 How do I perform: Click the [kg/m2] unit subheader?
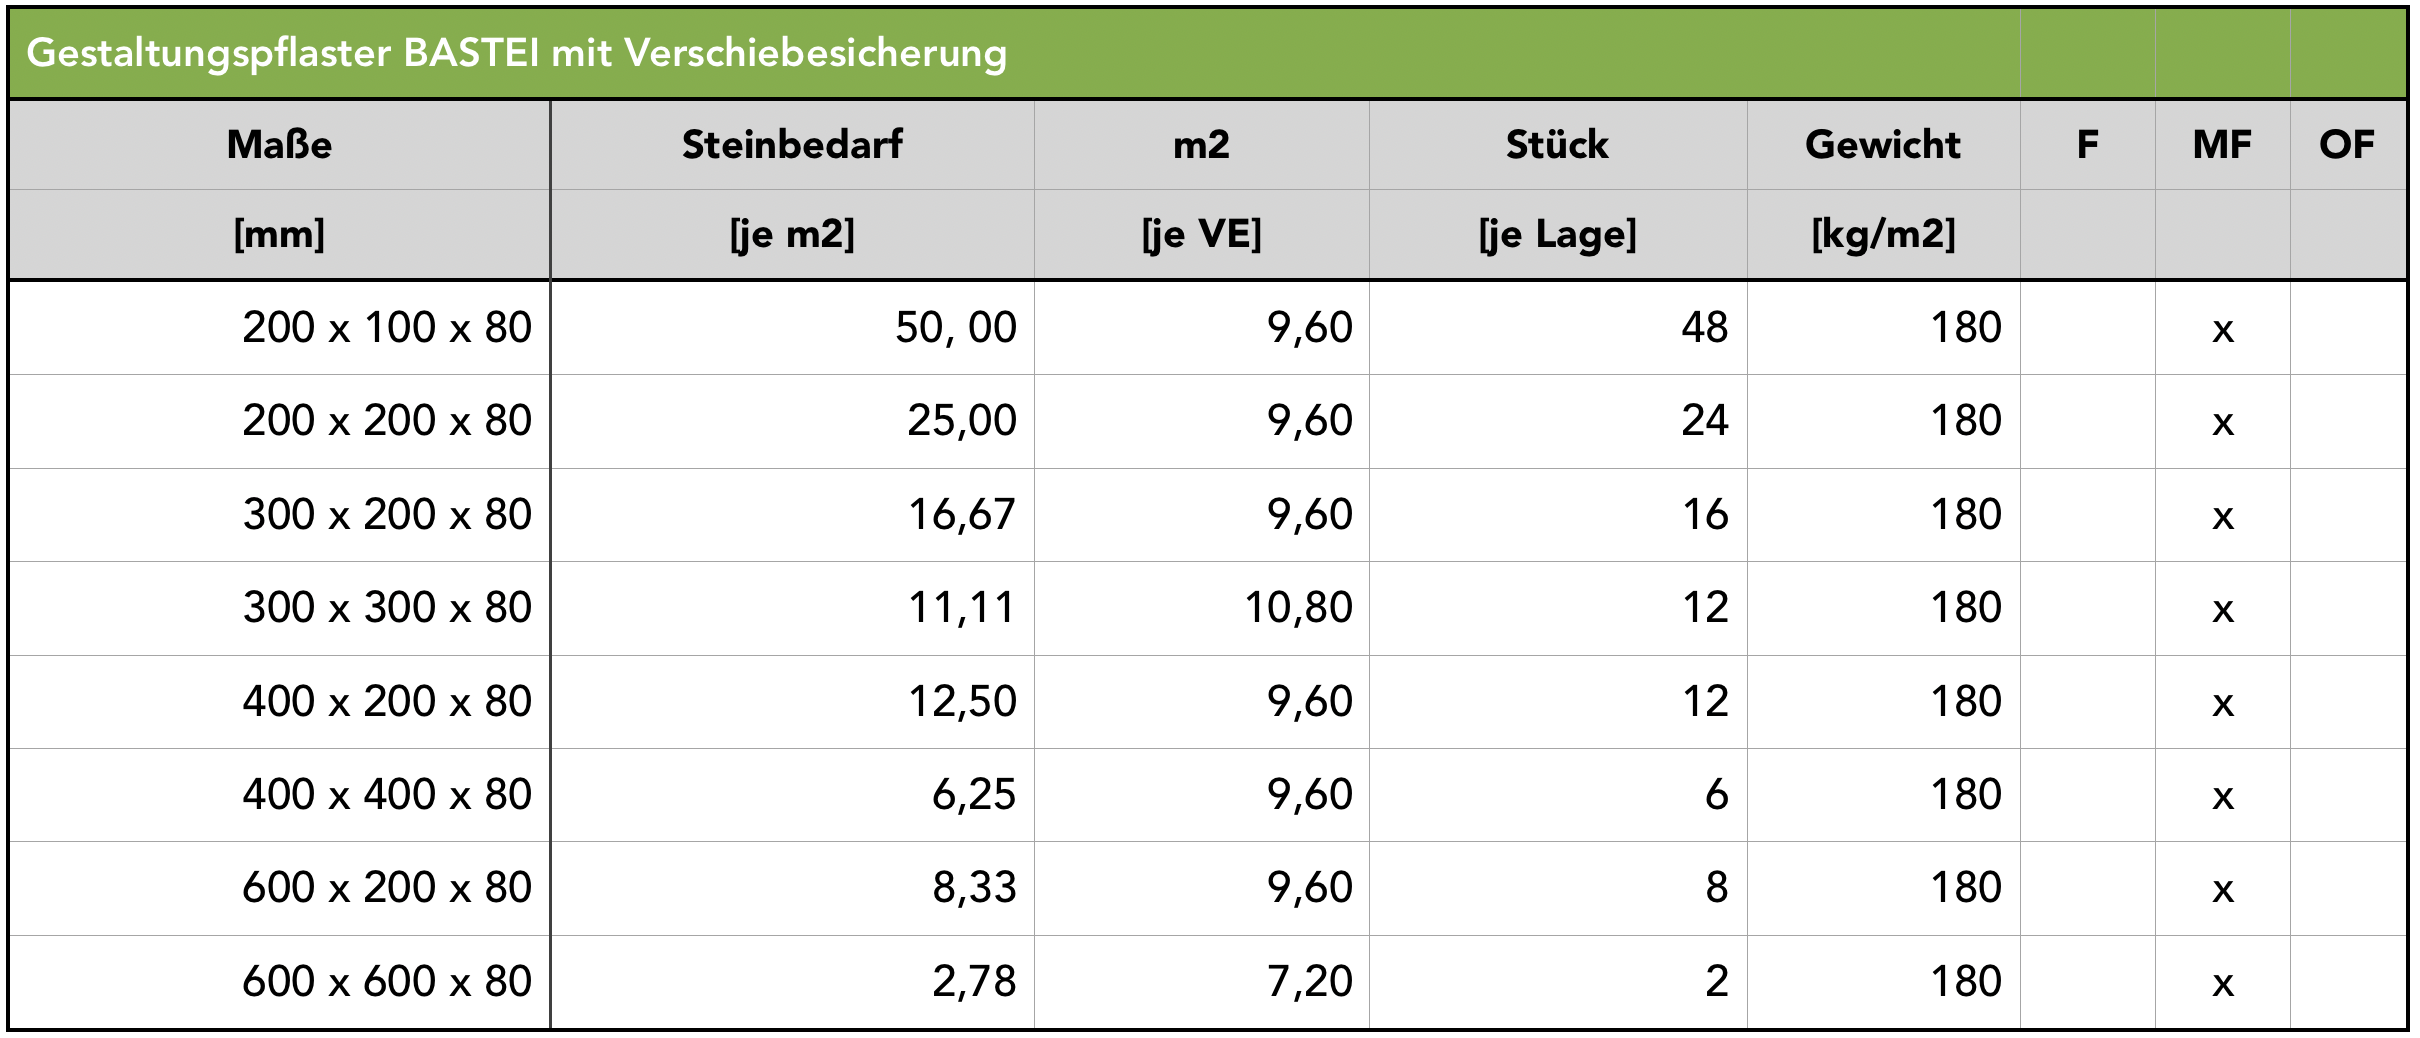(x=1883, y=235)
